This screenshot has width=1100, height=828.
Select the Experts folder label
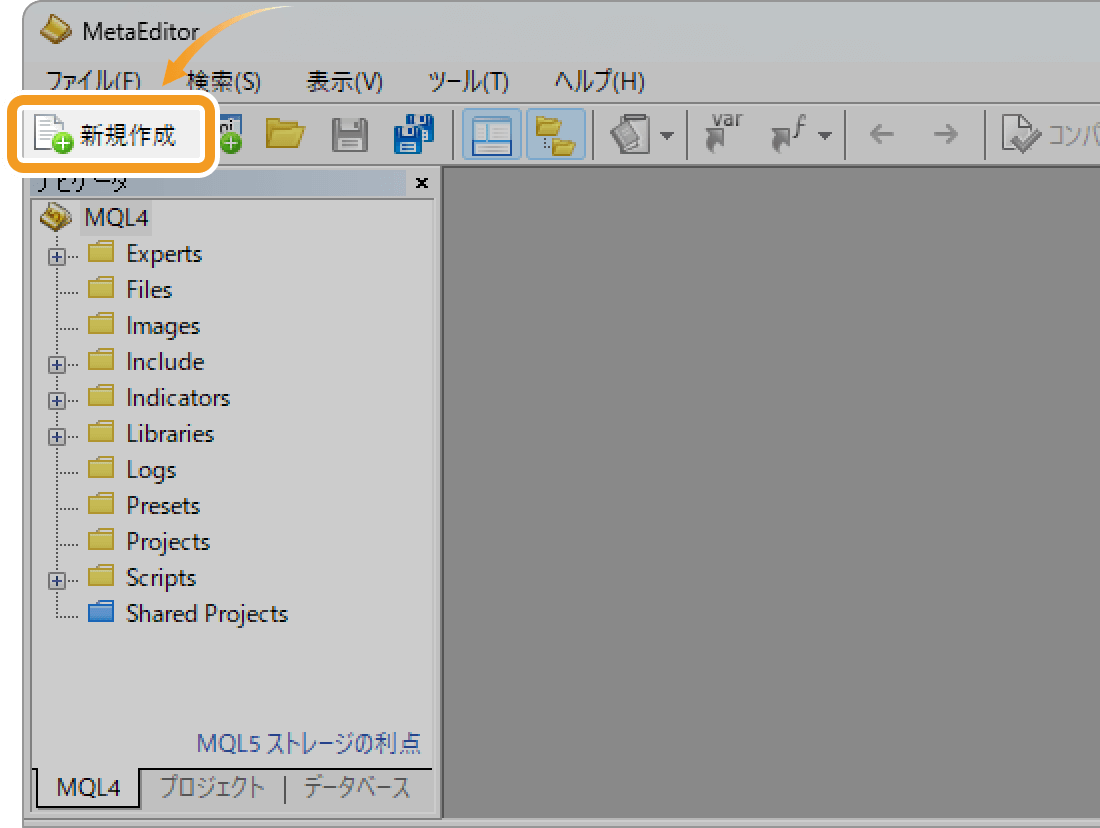tap(164, 254)
